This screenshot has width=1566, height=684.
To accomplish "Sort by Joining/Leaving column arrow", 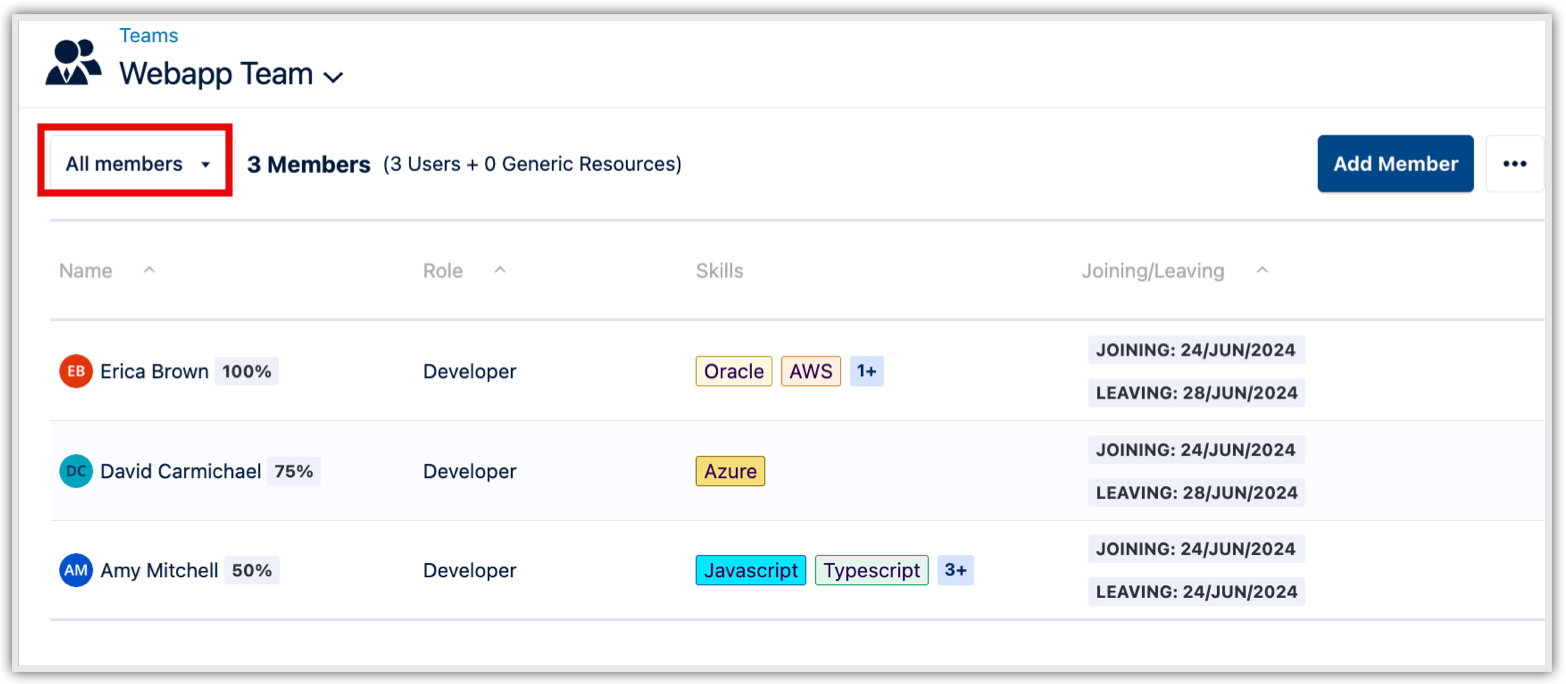I will [x=1262, y=270].
